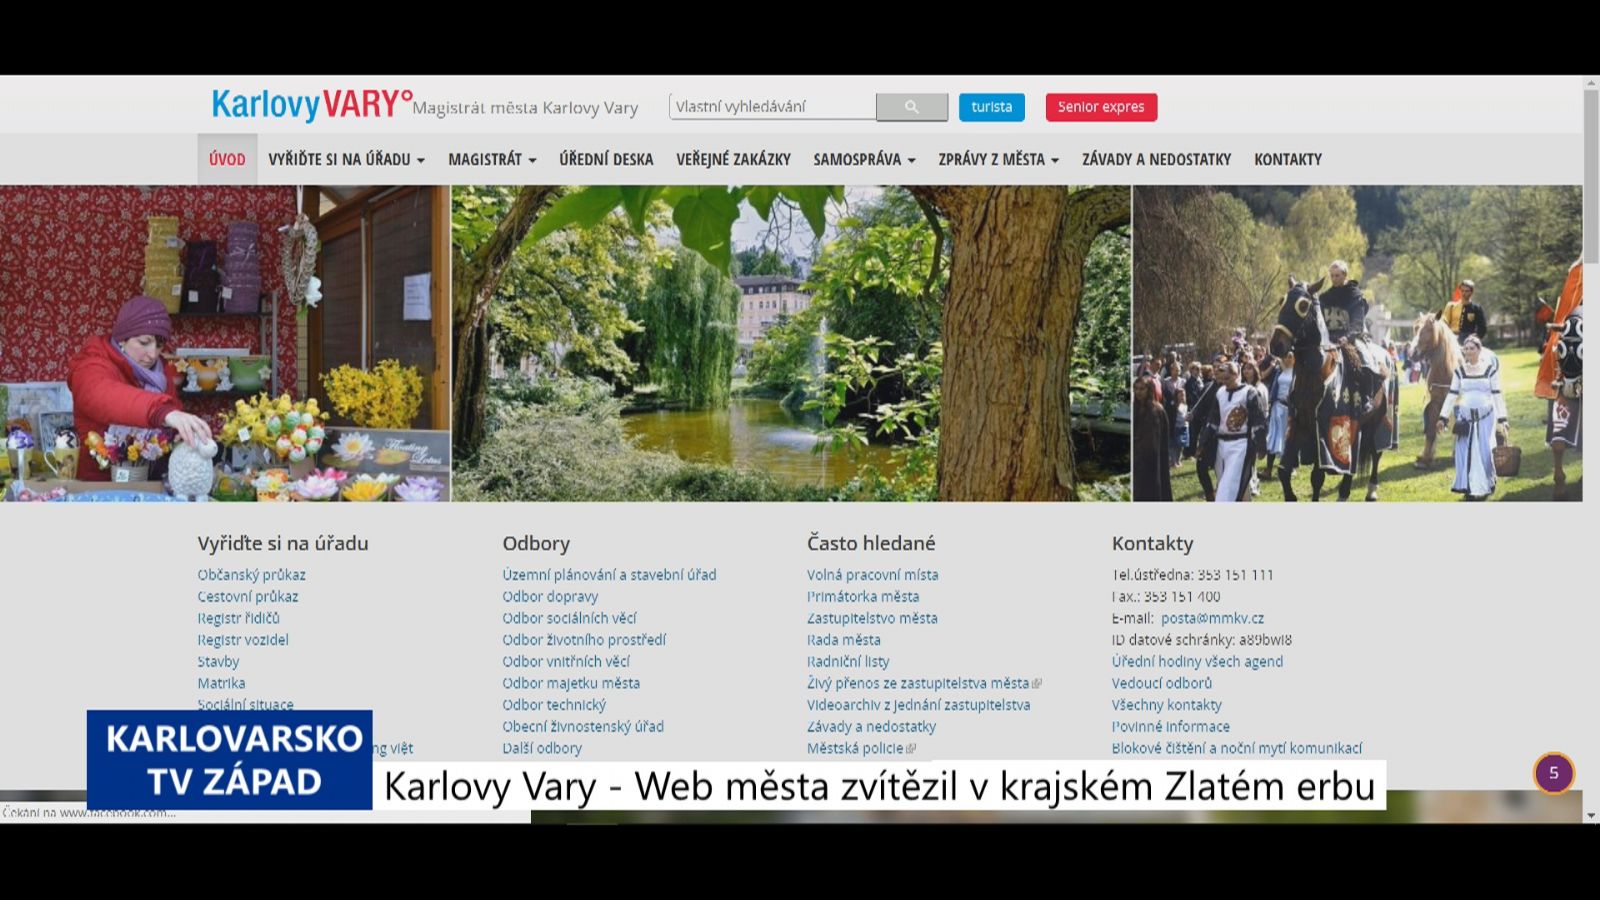
Task: Open the Vedoucí odborů link
Action: [1162, 683]
